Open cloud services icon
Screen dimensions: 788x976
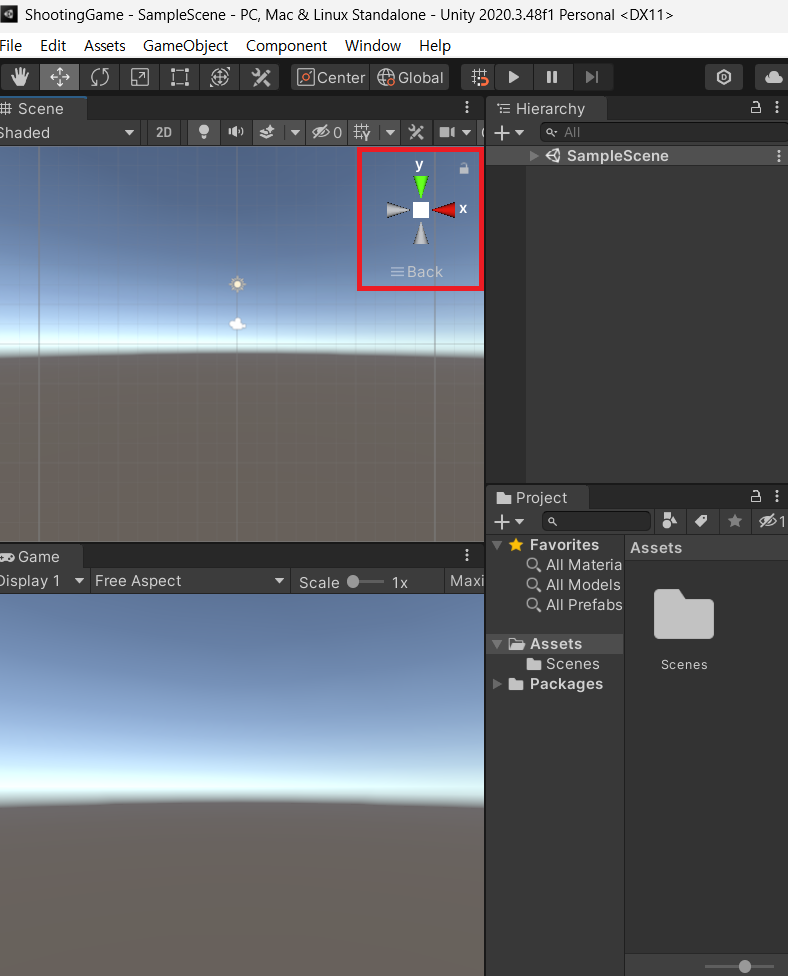[772, 77]
